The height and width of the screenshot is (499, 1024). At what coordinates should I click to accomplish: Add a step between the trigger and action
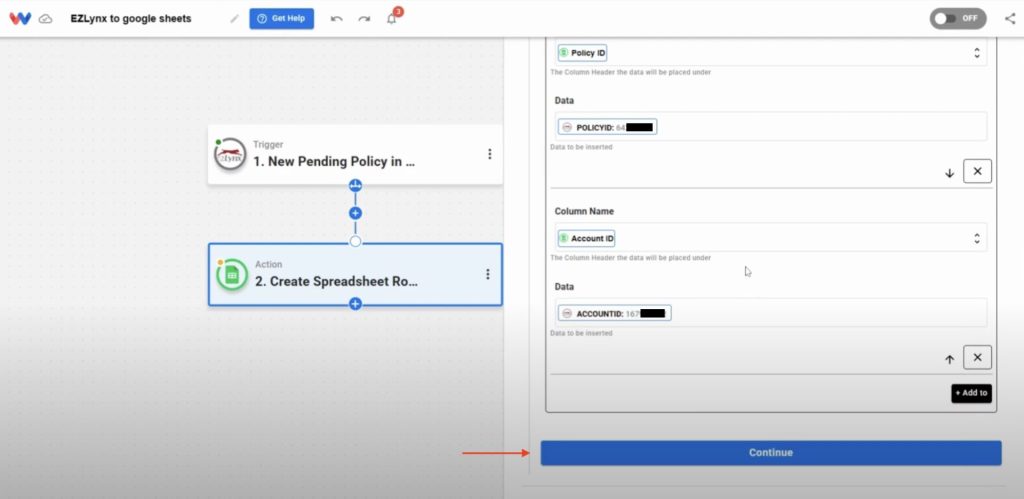[355, 213]
